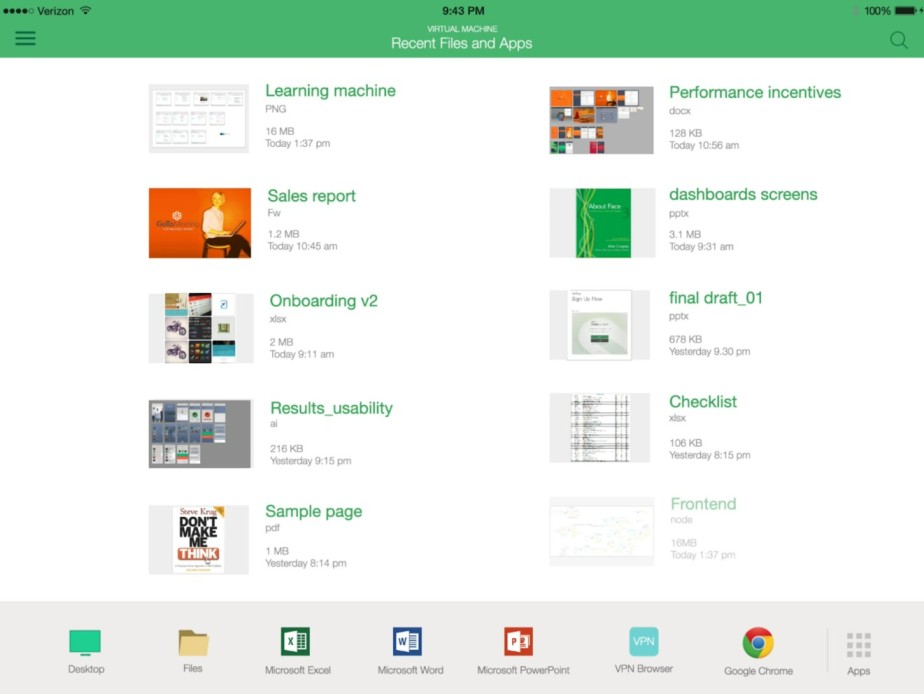Open the dashboards screens thumbnail

coord(602,223)
